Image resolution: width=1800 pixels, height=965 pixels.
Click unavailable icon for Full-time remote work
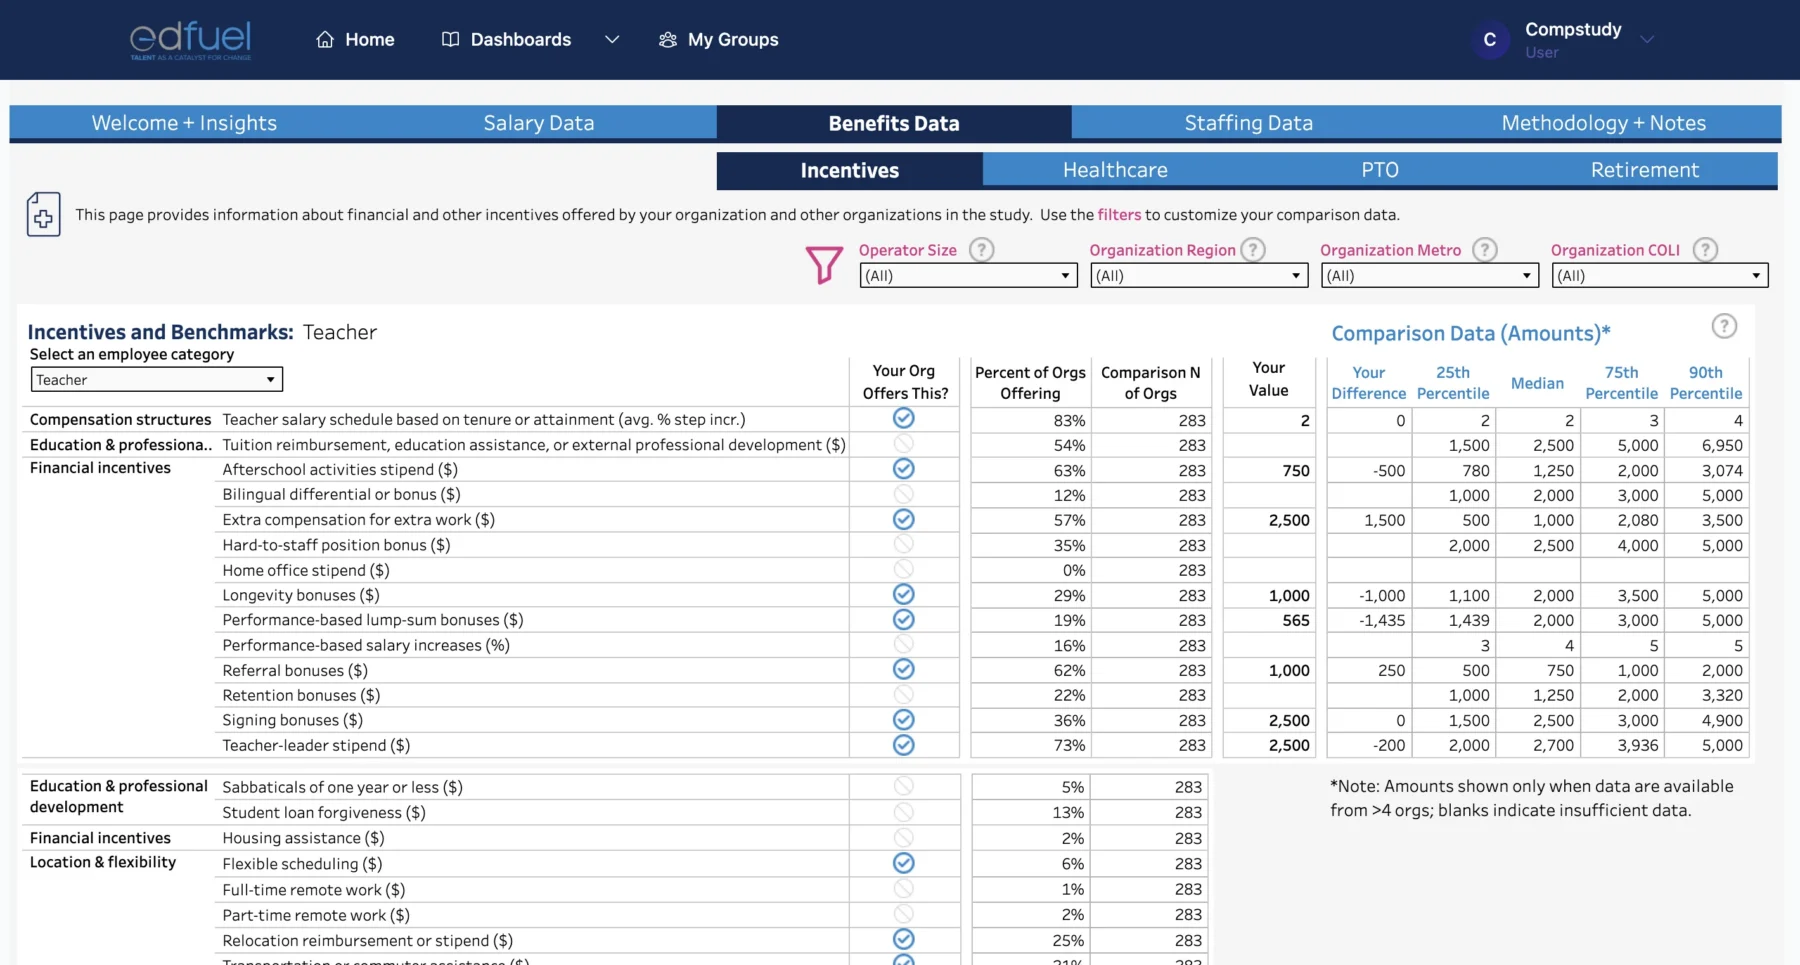[x=903, y=888]
